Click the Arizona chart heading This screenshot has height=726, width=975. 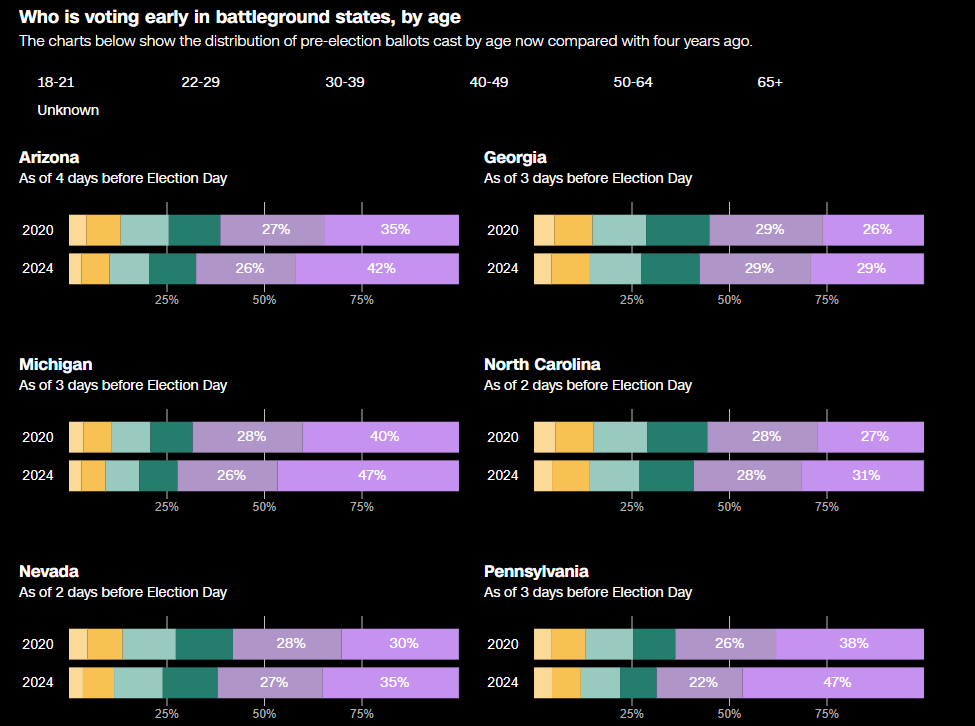(x=49, y=157)
